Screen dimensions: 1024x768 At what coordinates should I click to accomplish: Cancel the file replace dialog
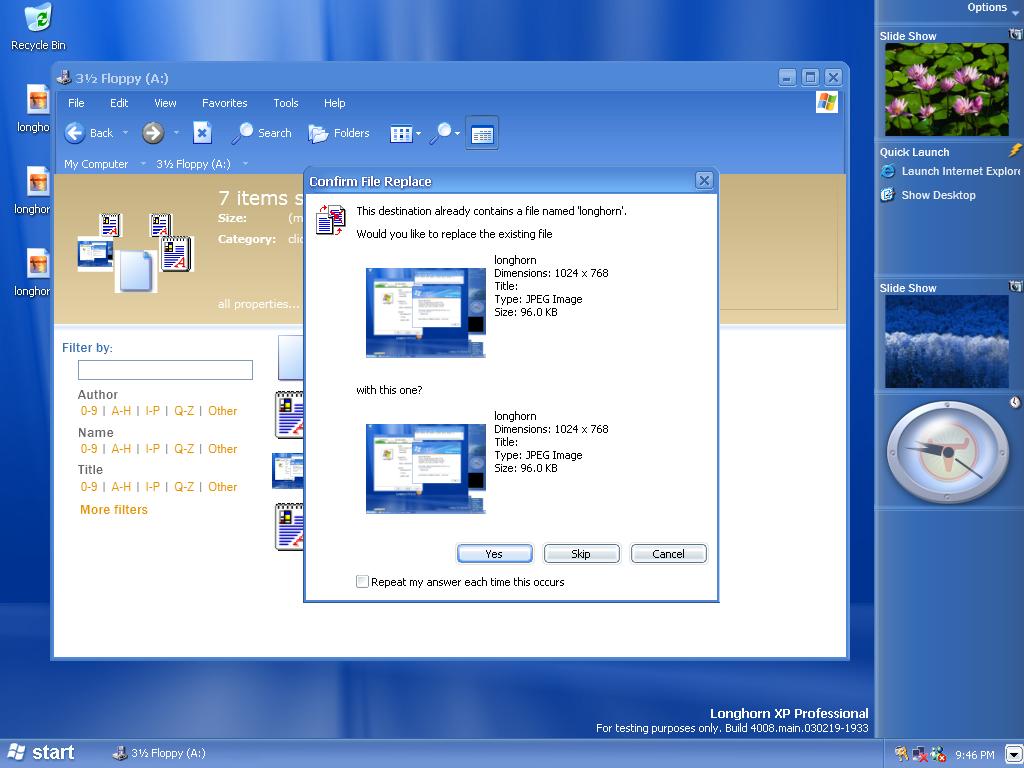pyautogui.click(x=668, y=554)
